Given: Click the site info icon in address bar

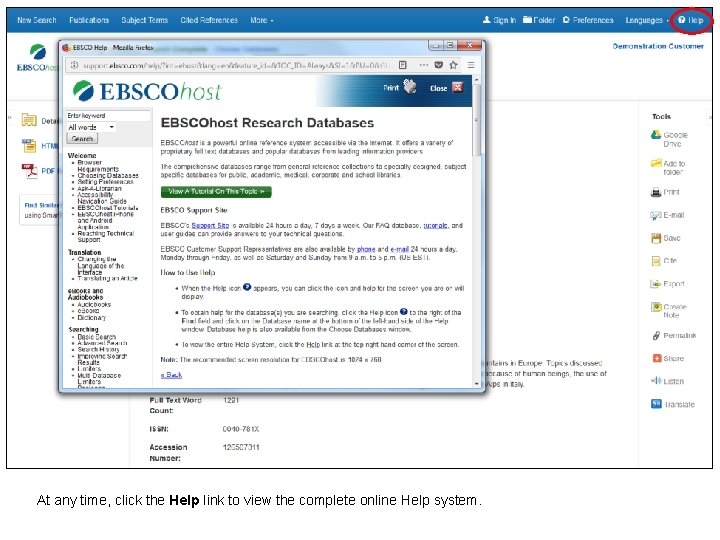Looking at the screenshot, I should [74, 65].
